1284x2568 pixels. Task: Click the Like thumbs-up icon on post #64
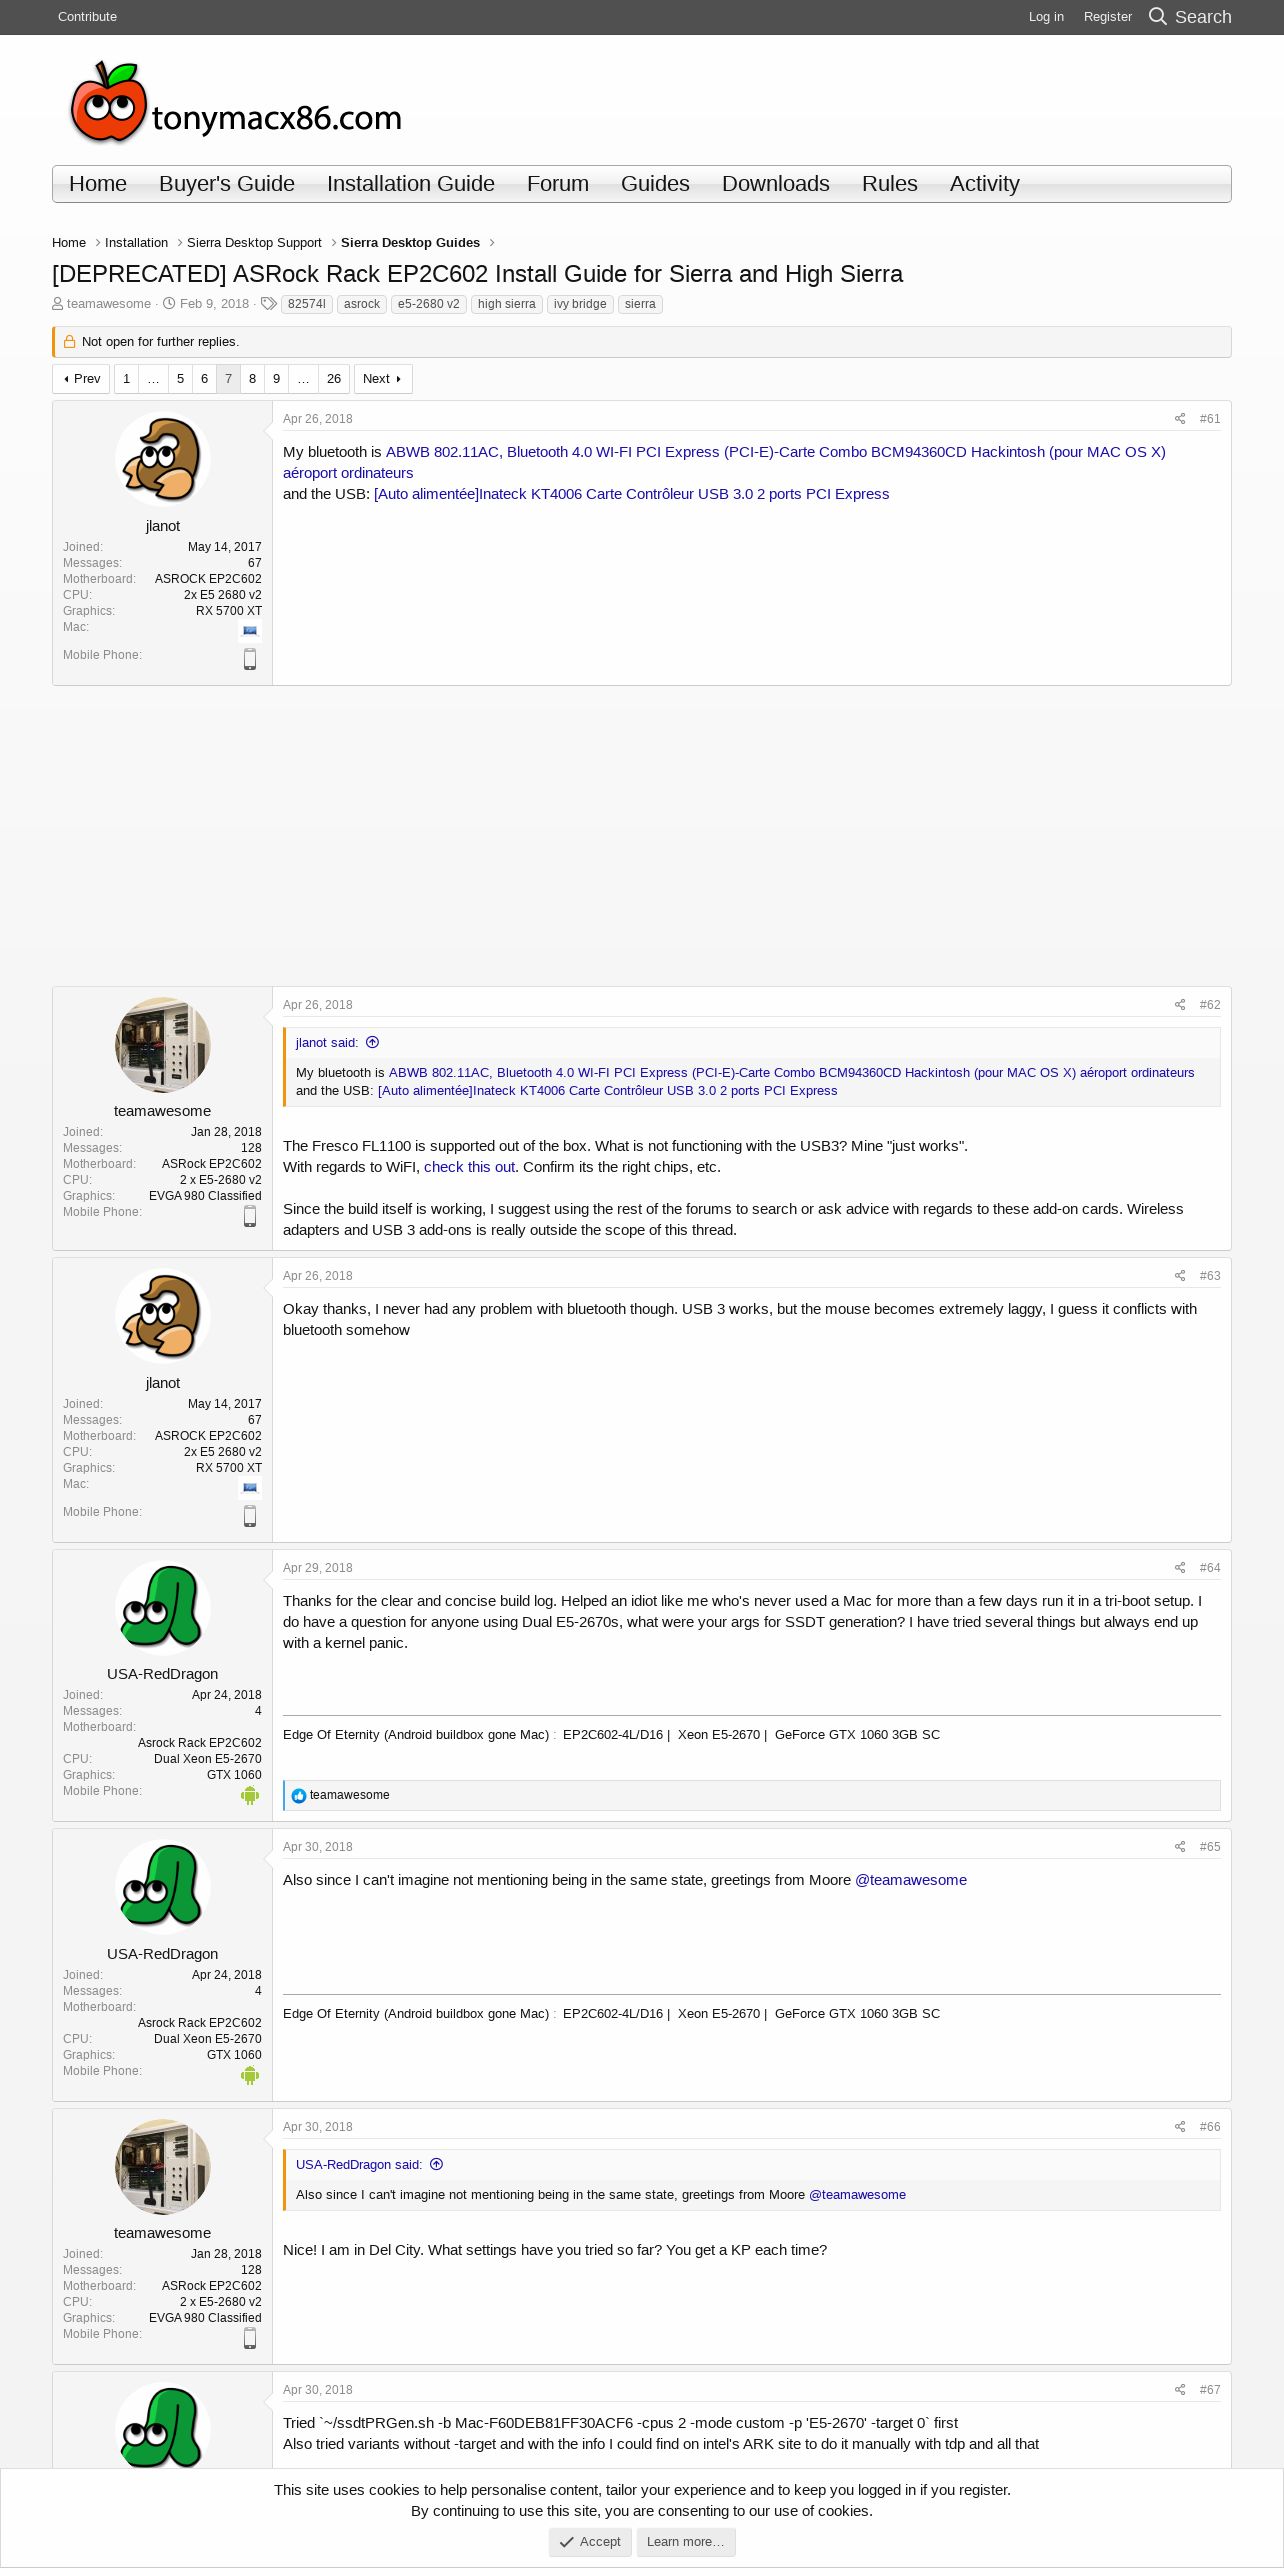coord(298,1796)
